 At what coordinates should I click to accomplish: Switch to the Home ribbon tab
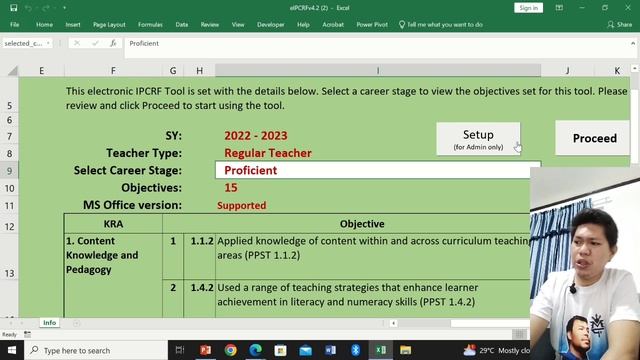pyautogui.click(x=44, y=24)
